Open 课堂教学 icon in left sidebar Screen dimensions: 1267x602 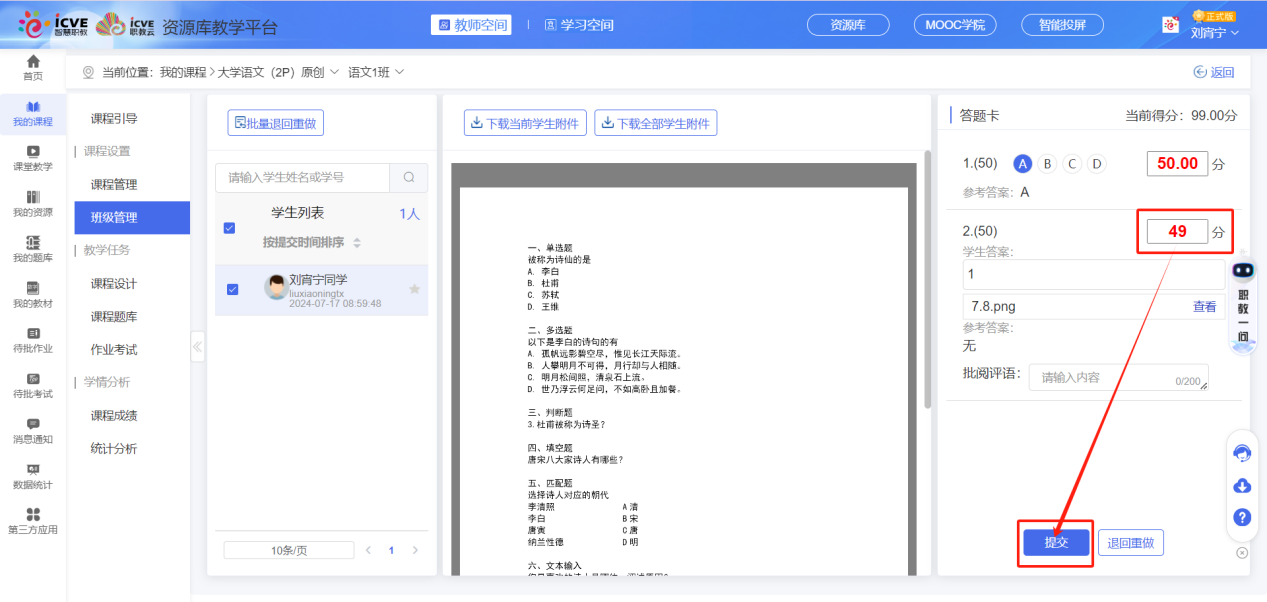pyautogui.click(x=33, y=151)
